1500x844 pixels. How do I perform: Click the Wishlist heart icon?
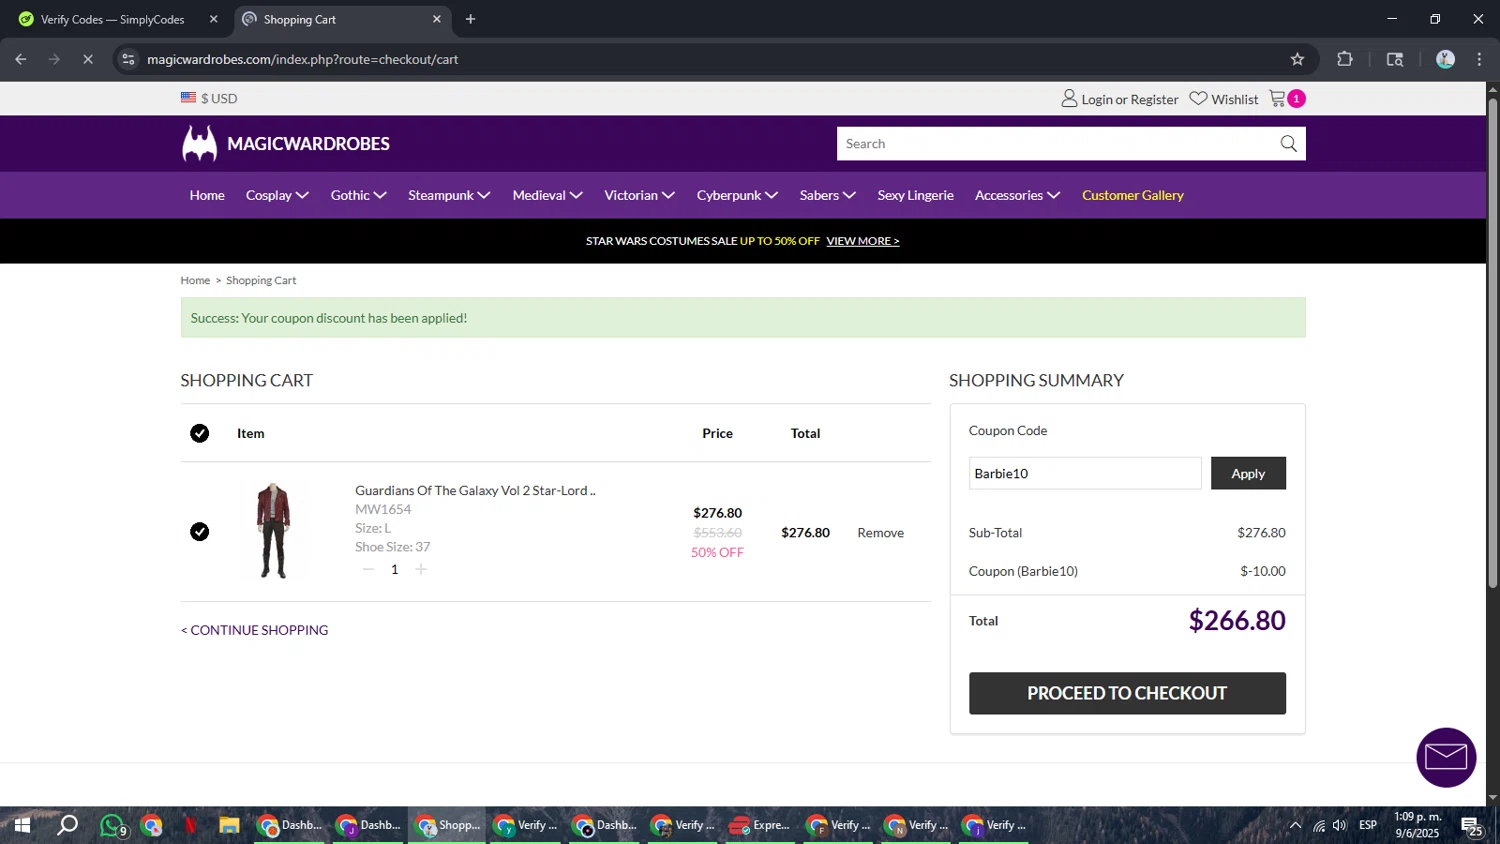[x=1198, y=98]
